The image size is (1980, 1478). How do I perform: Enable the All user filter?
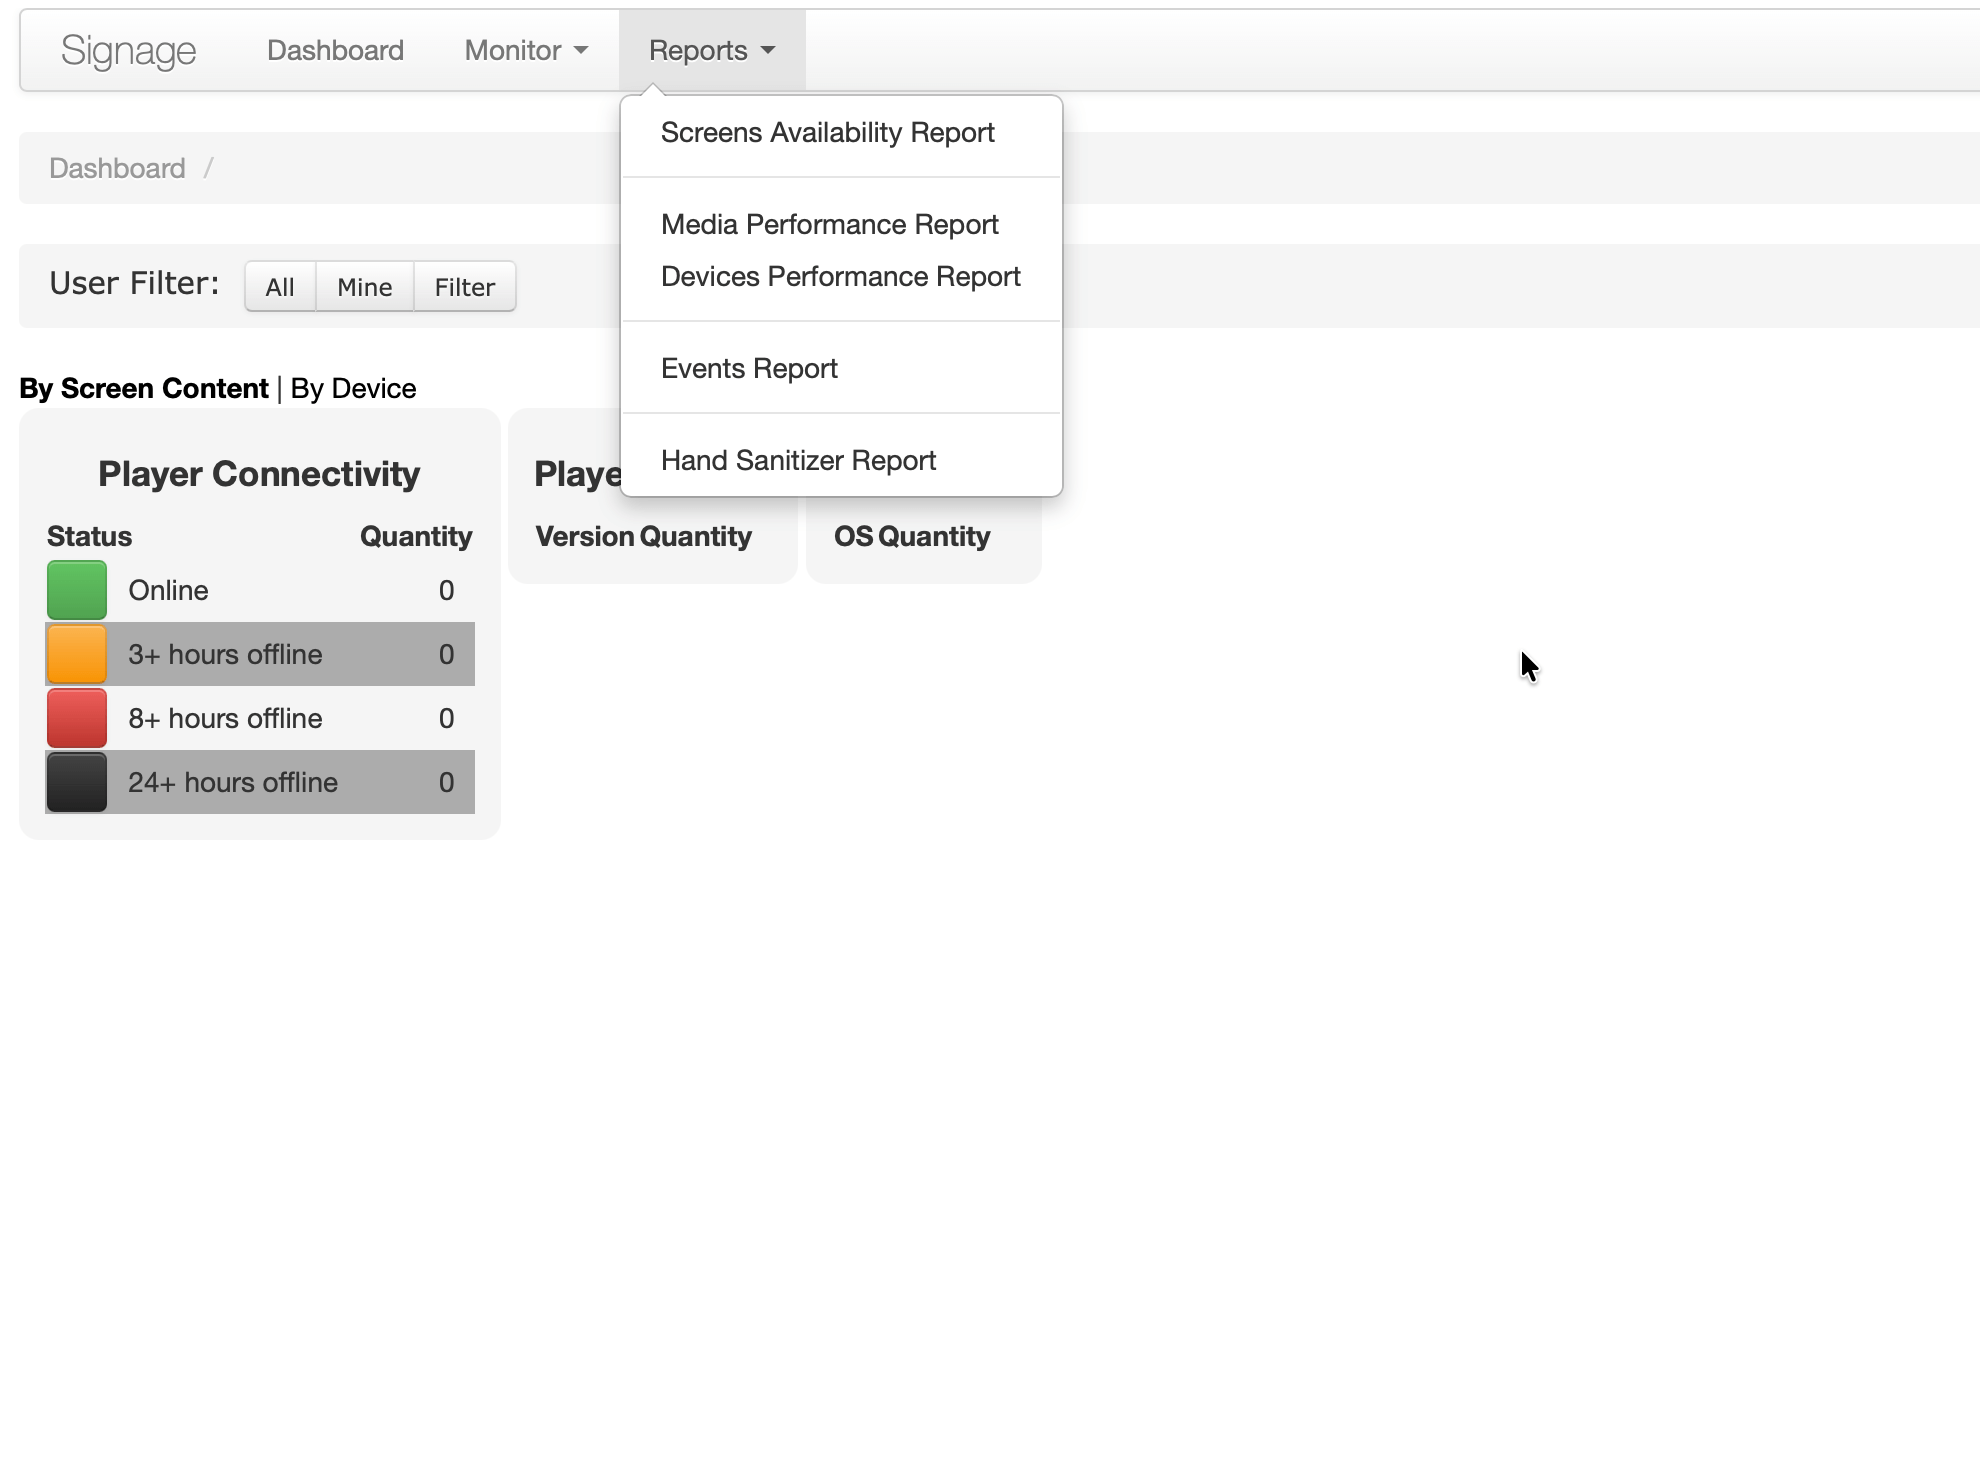pos(280,286)
